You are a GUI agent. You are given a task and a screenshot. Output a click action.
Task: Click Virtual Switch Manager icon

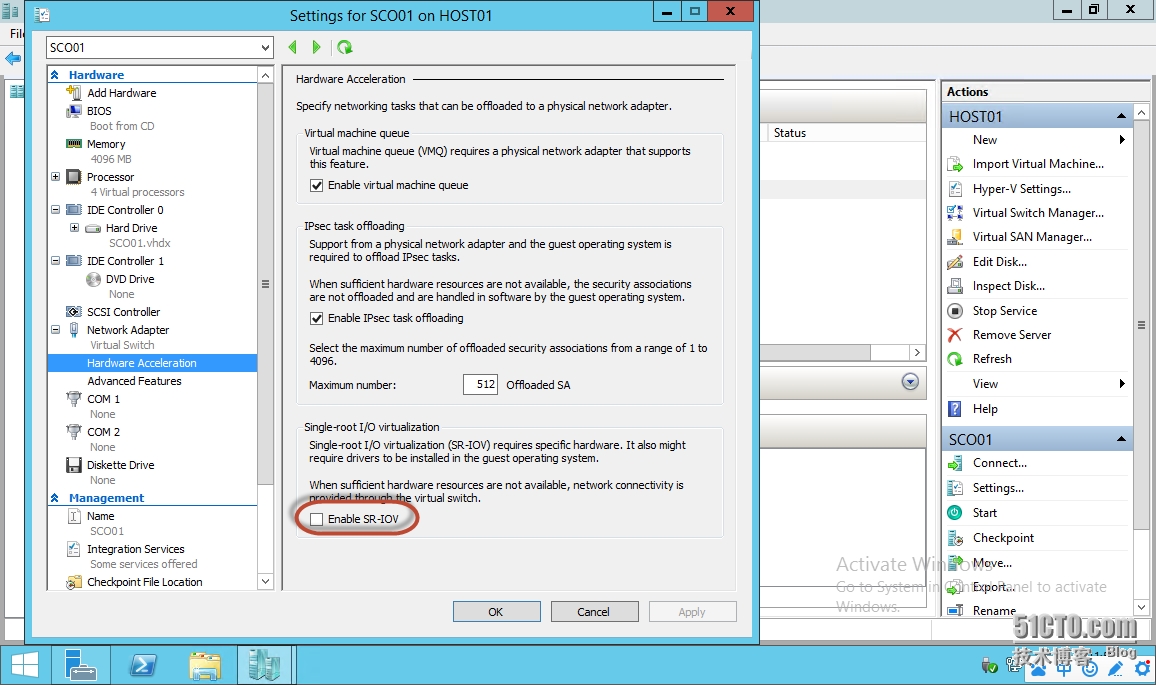[x=955, y=212]
